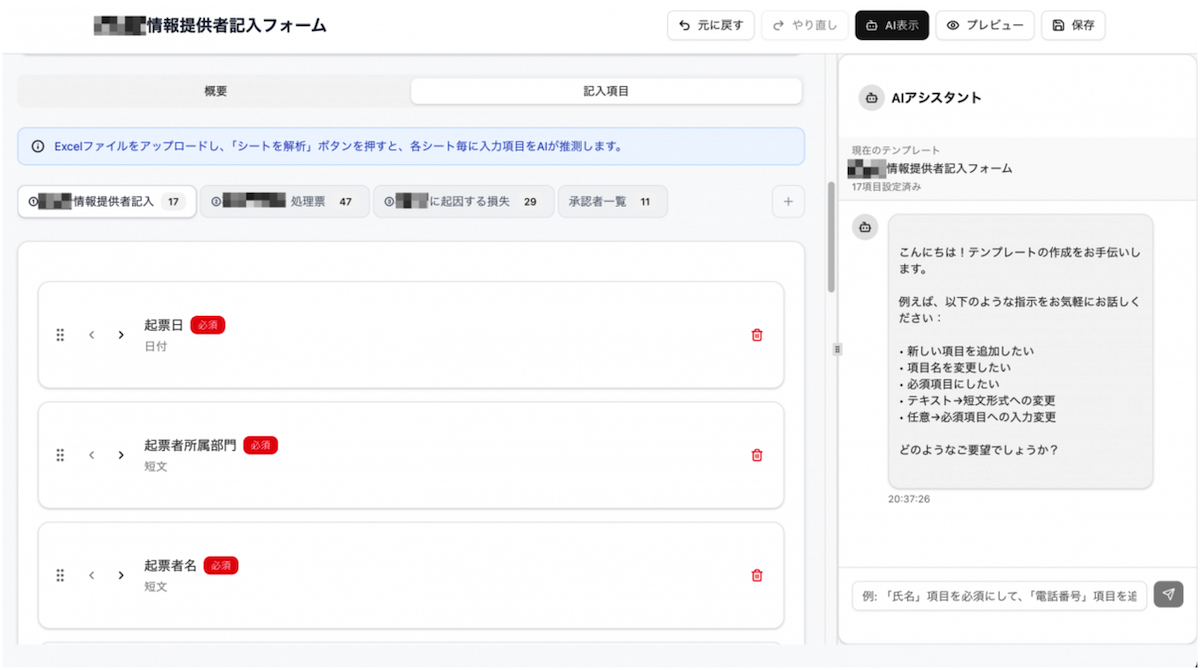Click the delete trash icon for 起票日
Screen dimensions: 1200x670
pyautogui.click(x=757, y=335)
